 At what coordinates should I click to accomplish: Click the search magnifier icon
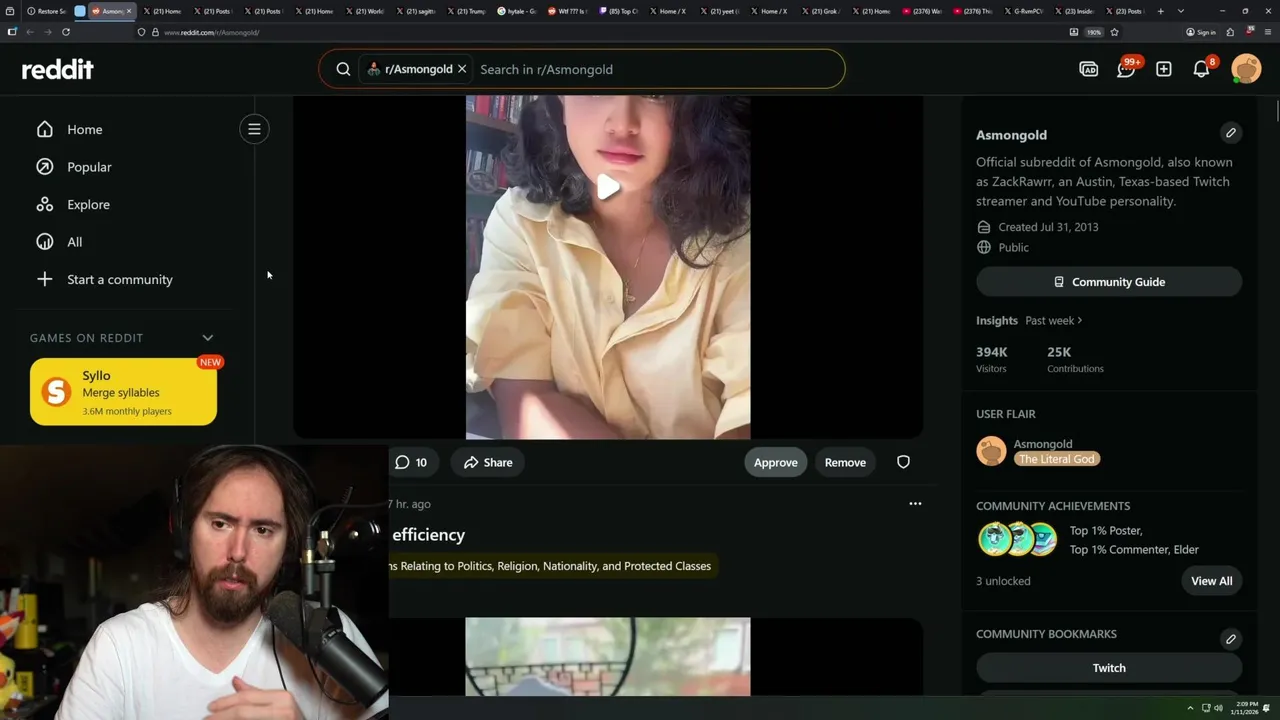click(x=343, y=69)
